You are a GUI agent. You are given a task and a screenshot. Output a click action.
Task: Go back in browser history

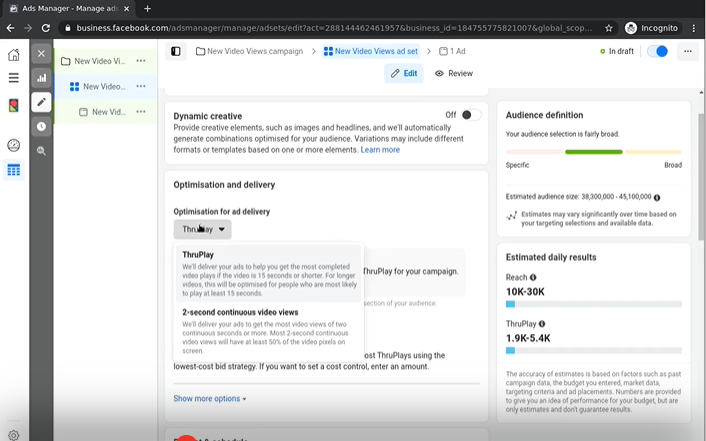[10, 28]
